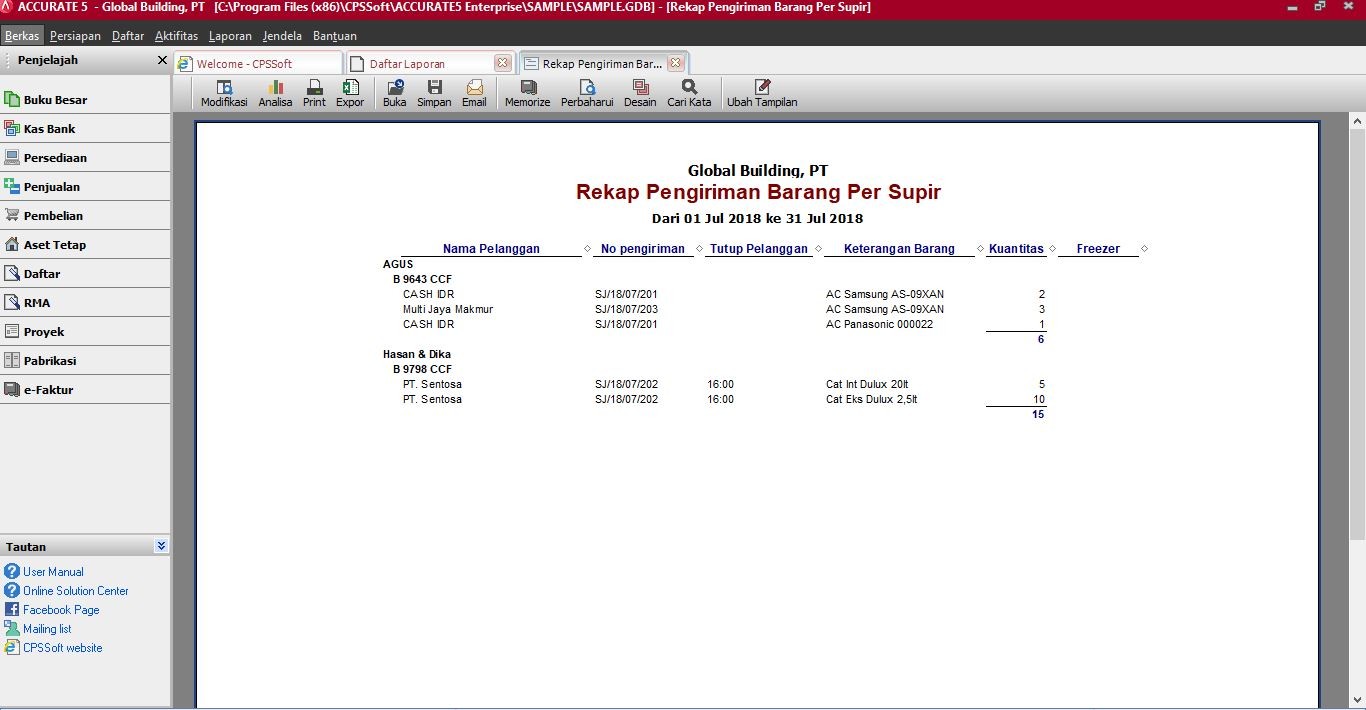Open the Penjualan module
1366x710 pixels.
51,187
